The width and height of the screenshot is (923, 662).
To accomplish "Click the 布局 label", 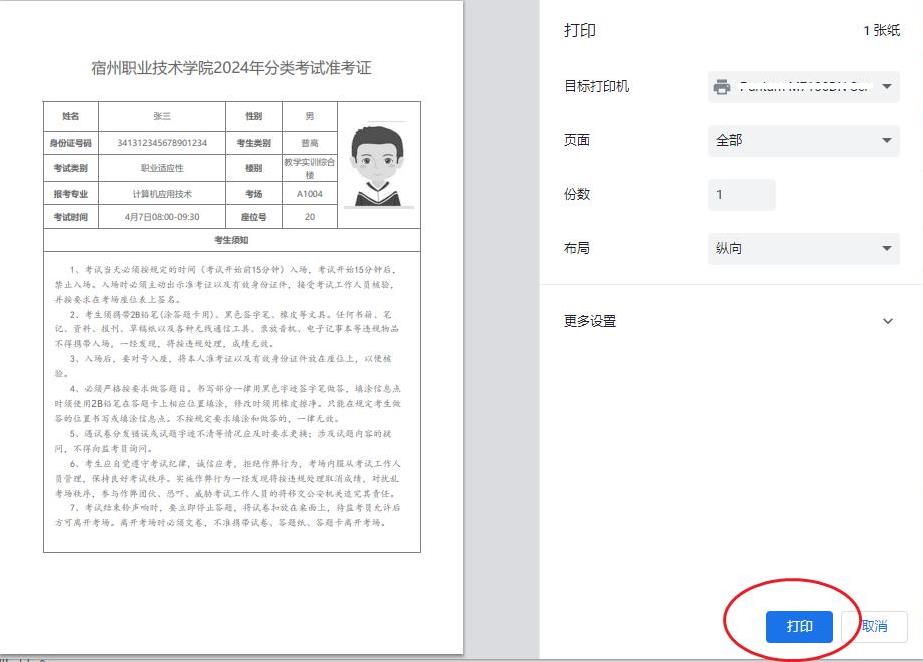I will click(x=576, y=248).
